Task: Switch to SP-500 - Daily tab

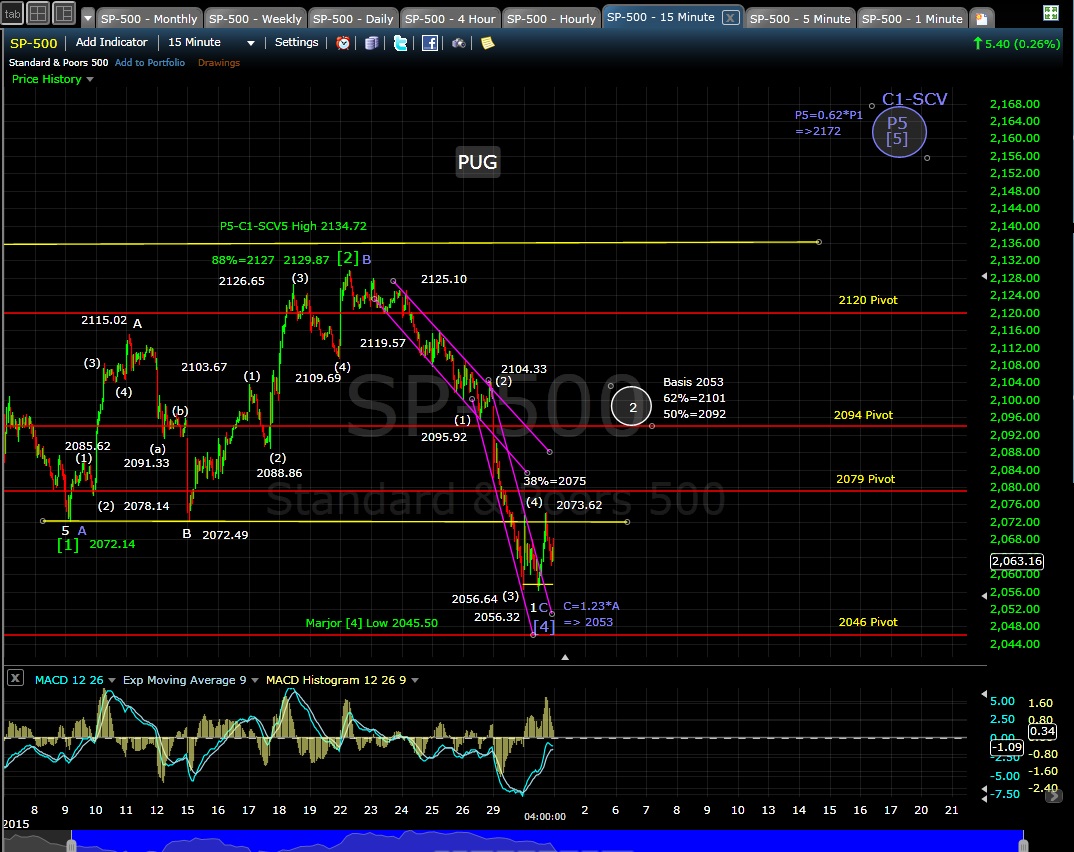Action: point(353,18)
